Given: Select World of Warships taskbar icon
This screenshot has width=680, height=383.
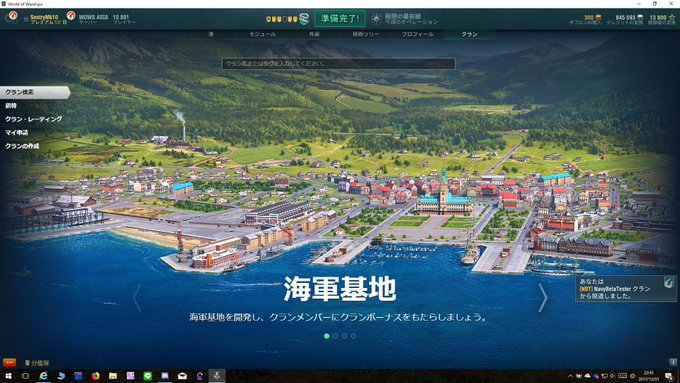Looking at the screenshot, I should pos(217,376).
